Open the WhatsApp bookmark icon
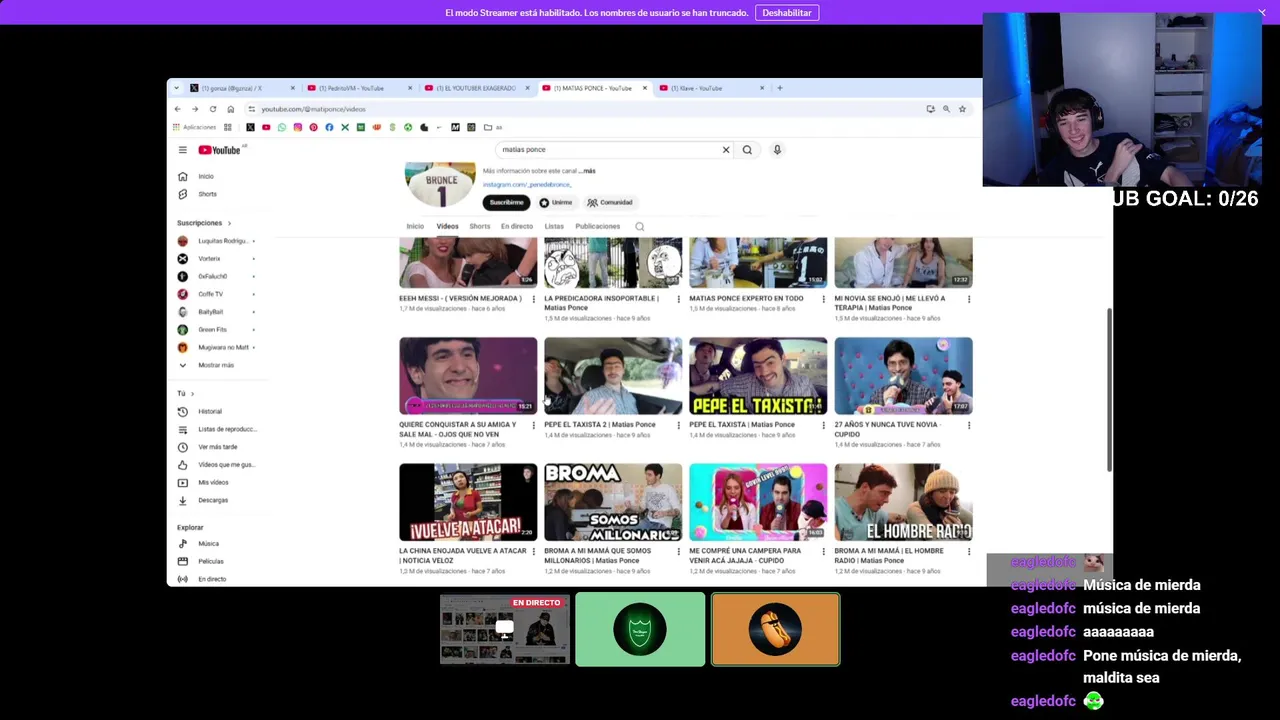The width and height of the screenshot is (1280, 720). [x=282, y=127]
